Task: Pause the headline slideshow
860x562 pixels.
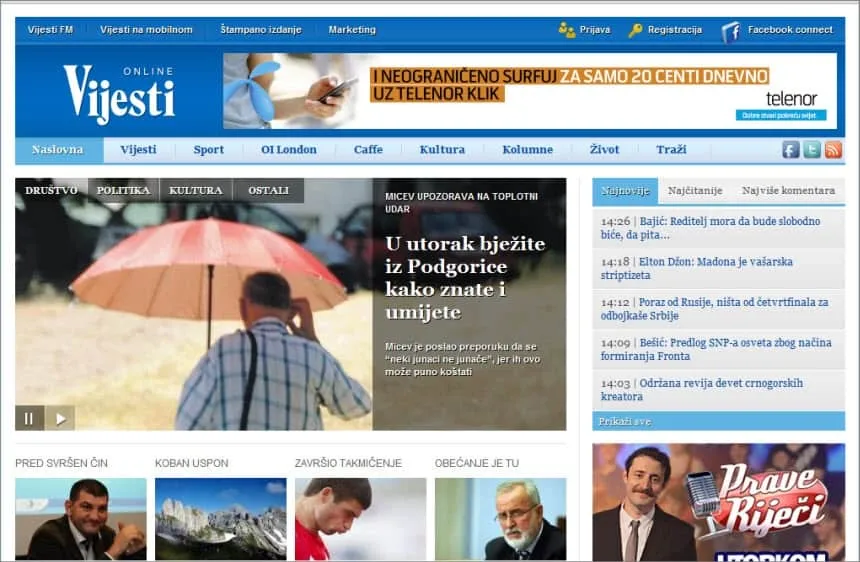Action: pos(29,418)
